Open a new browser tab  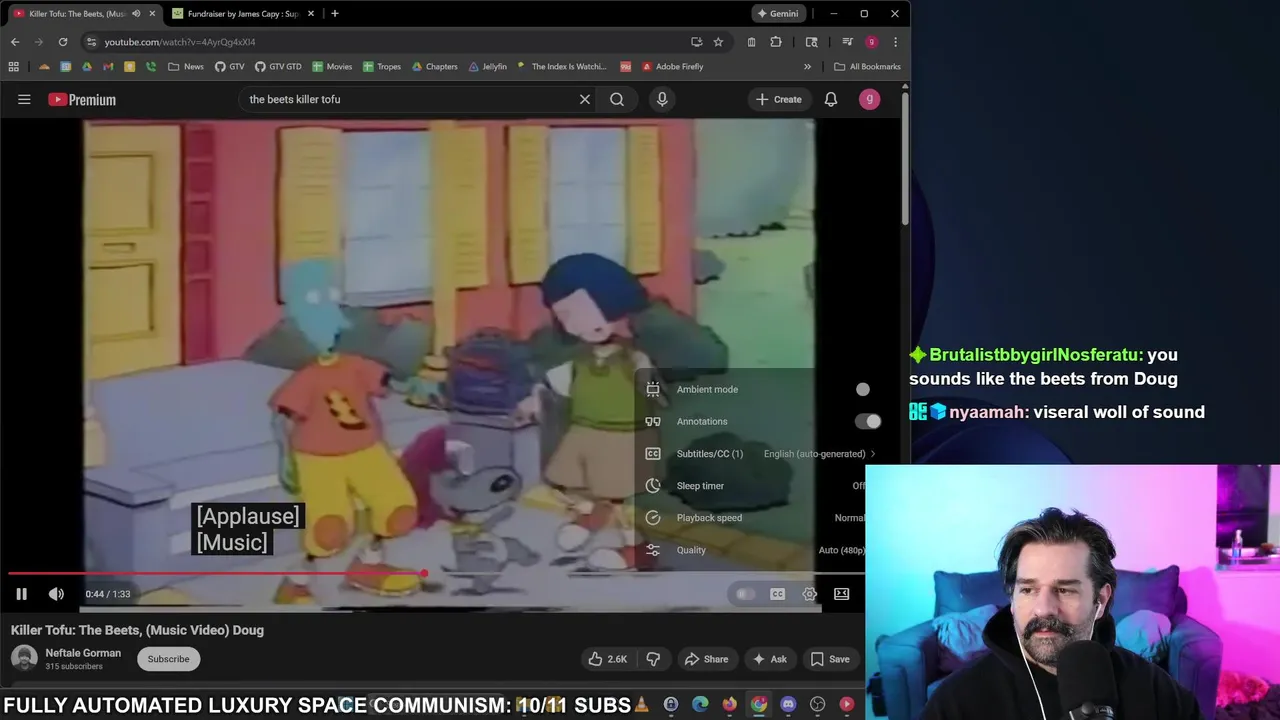pos(335,14)
